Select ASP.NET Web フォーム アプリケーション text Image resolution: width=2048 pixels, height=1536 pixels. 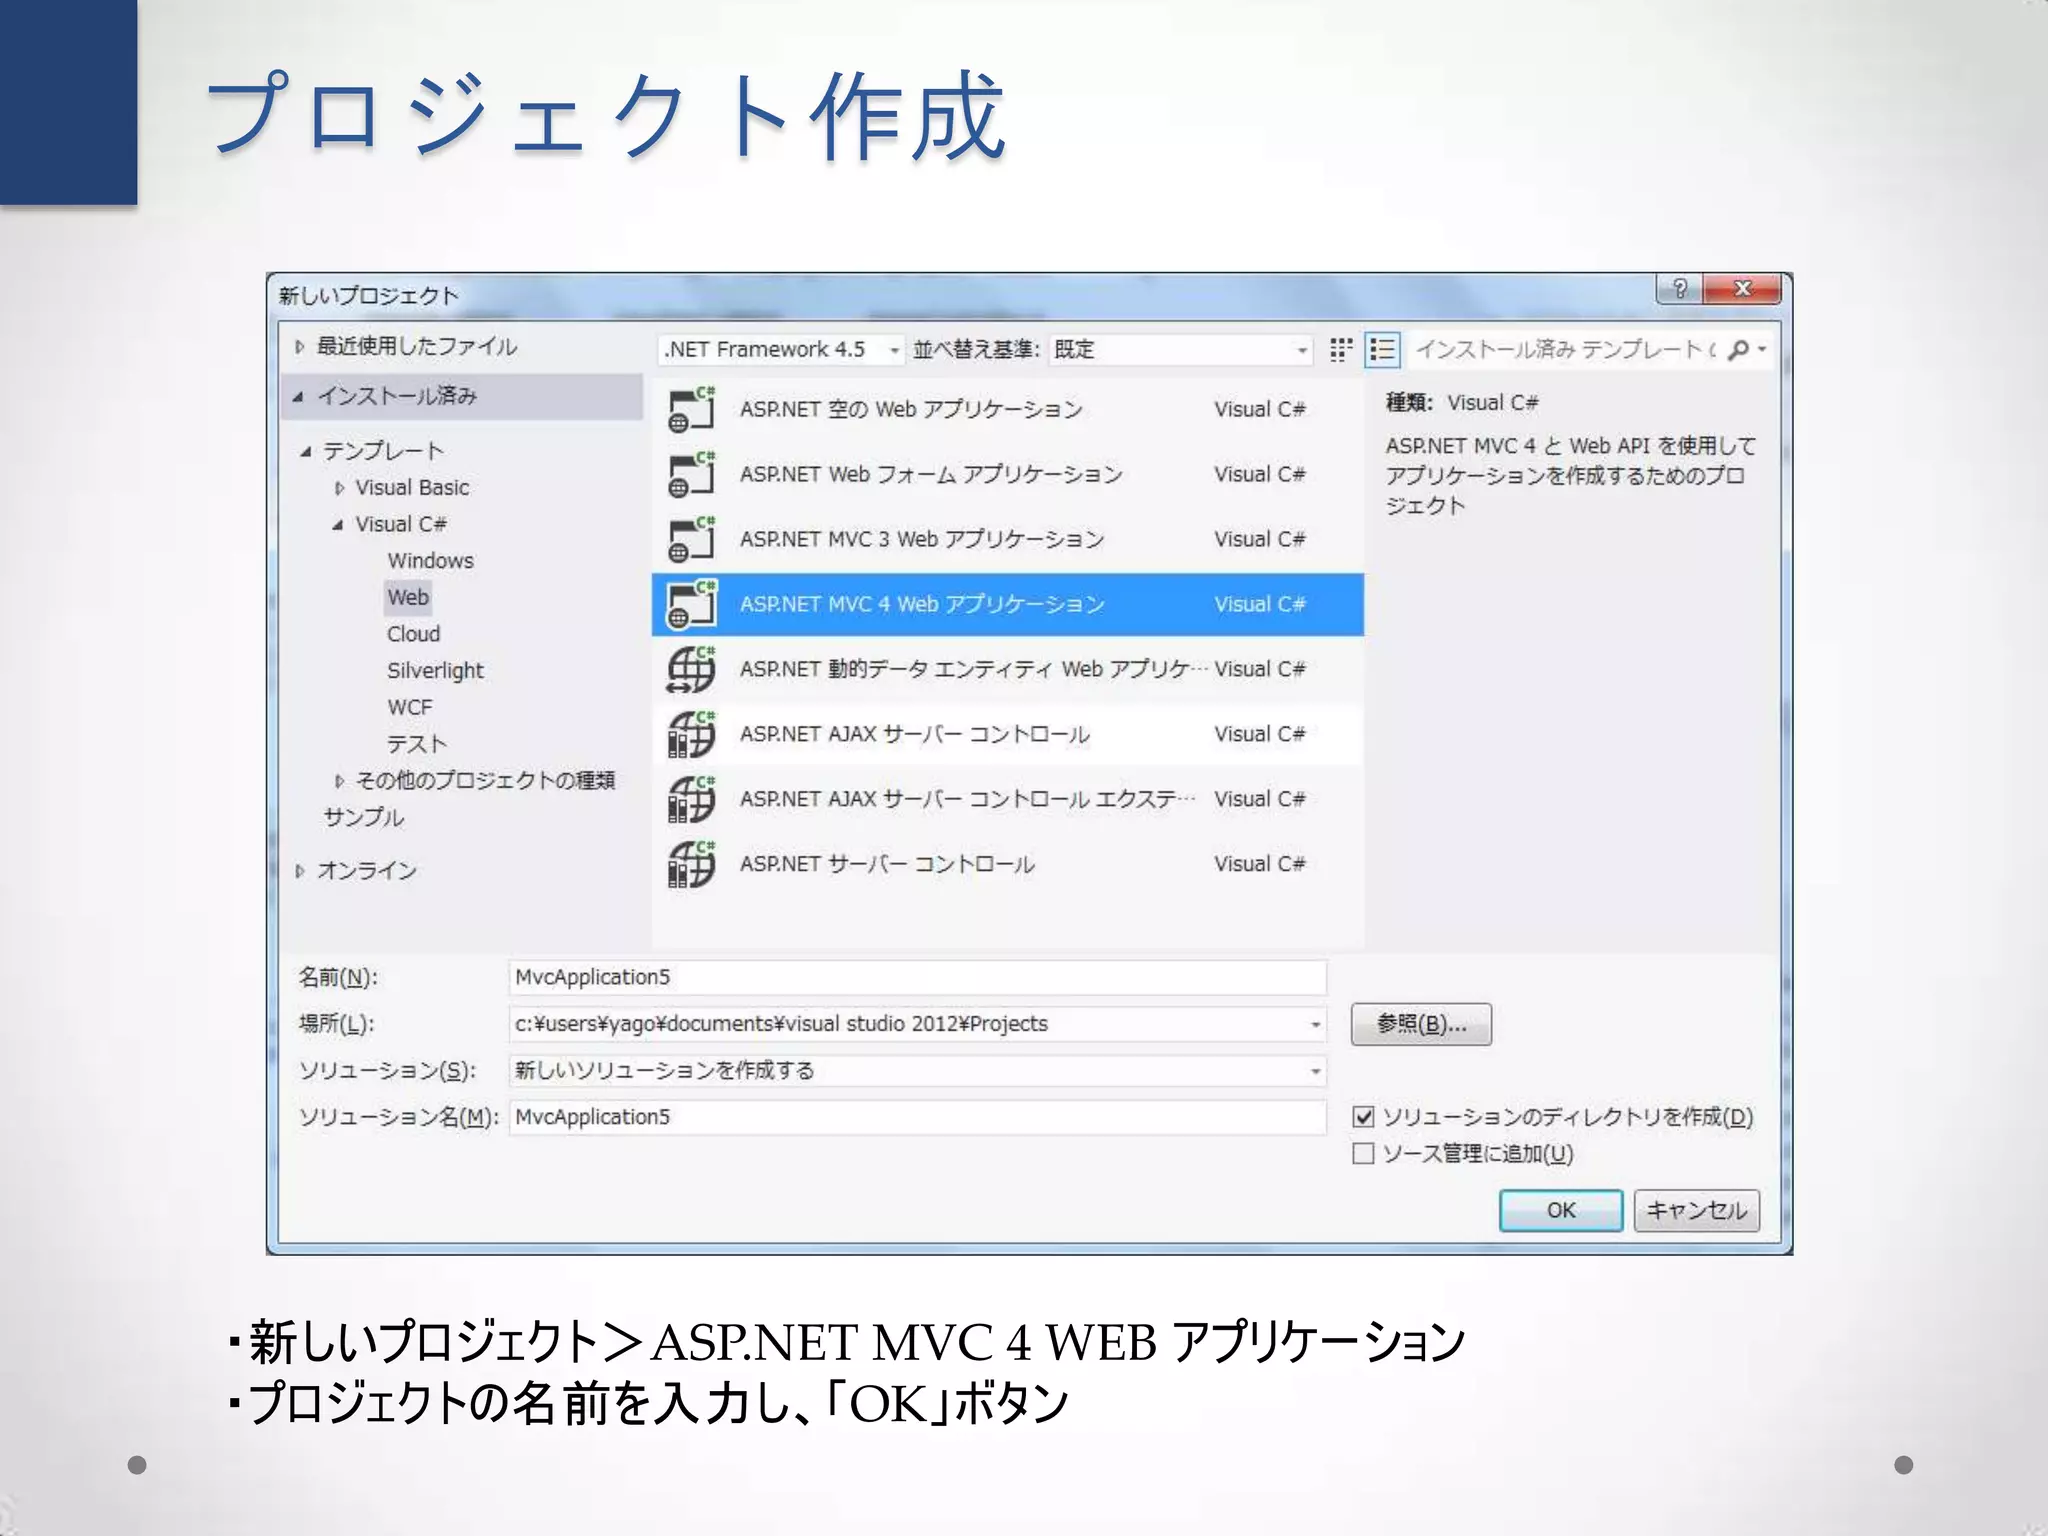tap(931, 474)
